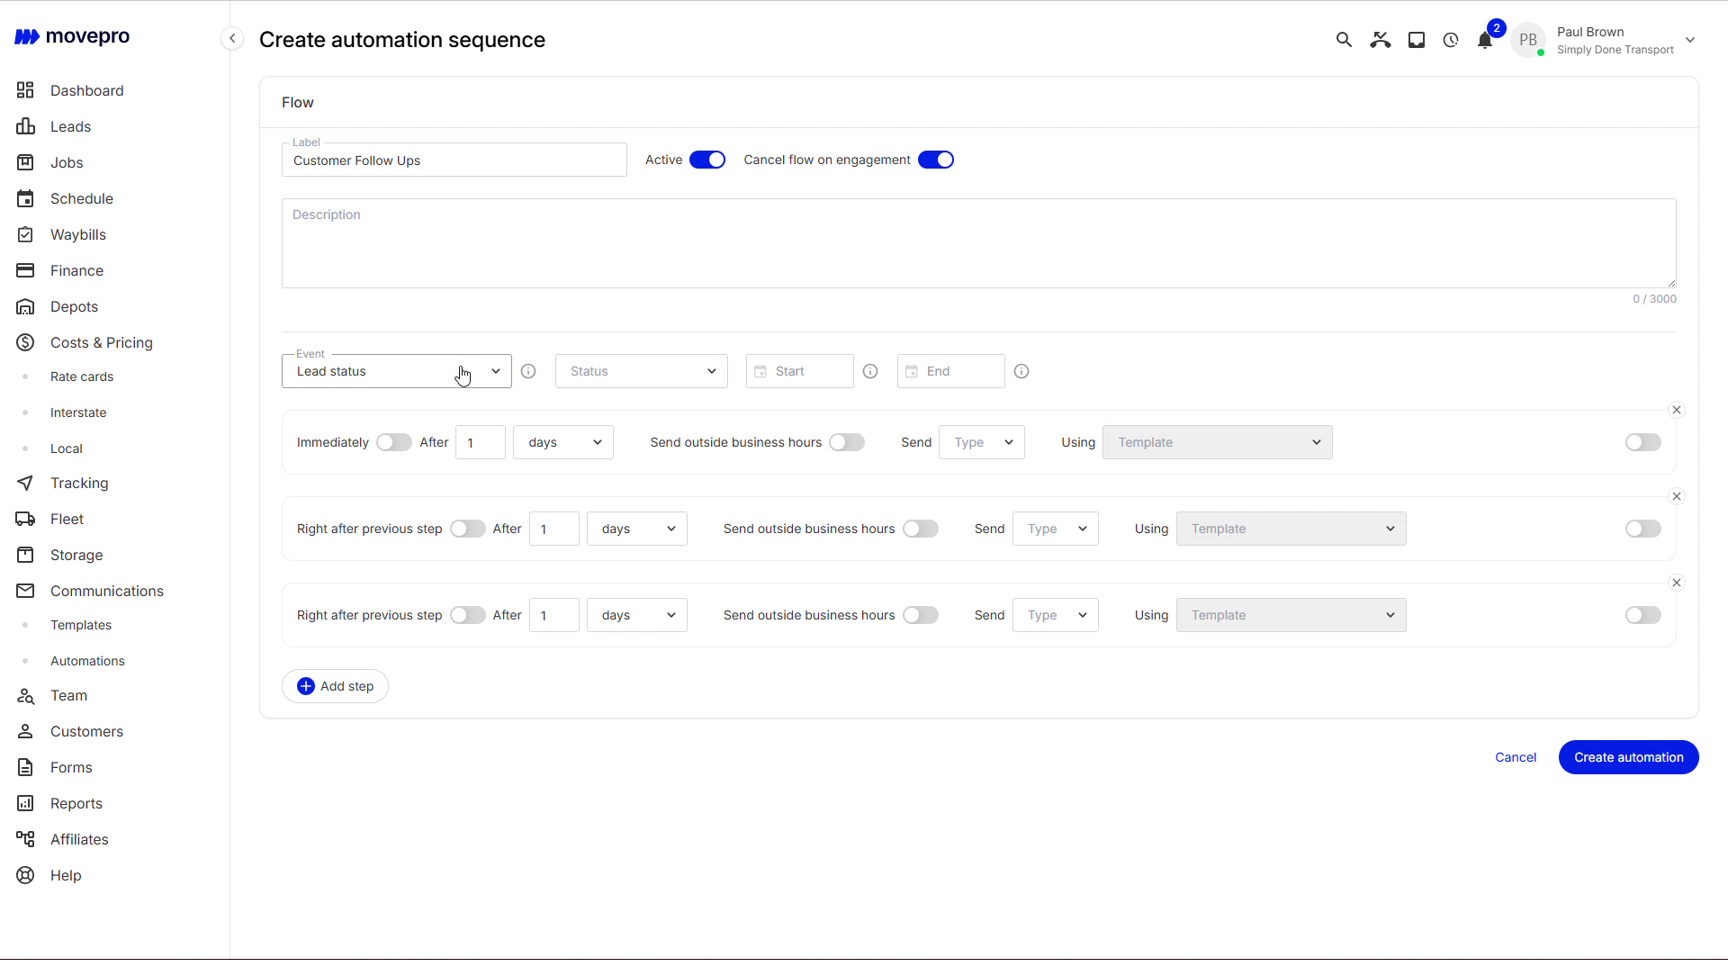This screenshot has height=960, width=1728.
Task: Click the Add step button
Action: 335,686
